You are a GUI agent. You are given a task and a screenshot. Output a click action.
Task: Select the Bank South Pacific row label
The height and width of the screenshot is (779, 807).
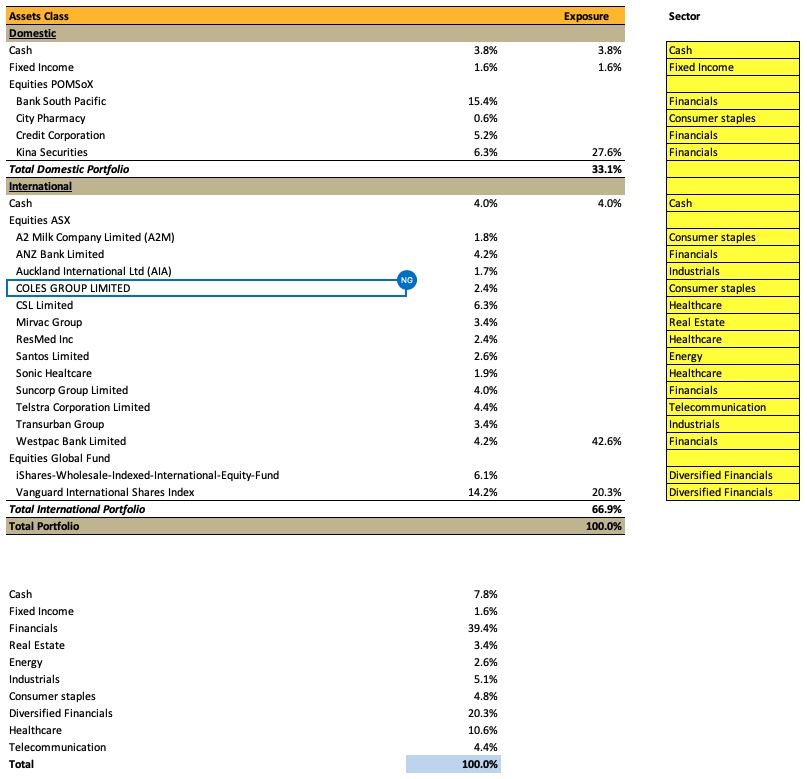pos(61,101)
